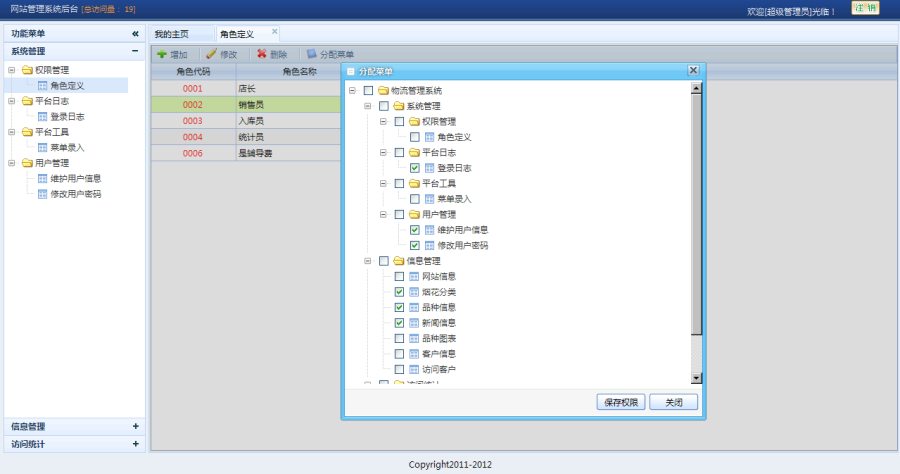The image size is (900, 474).
Task: Click the dialog scrollbar thumb
Action: (x=696, y=214)
